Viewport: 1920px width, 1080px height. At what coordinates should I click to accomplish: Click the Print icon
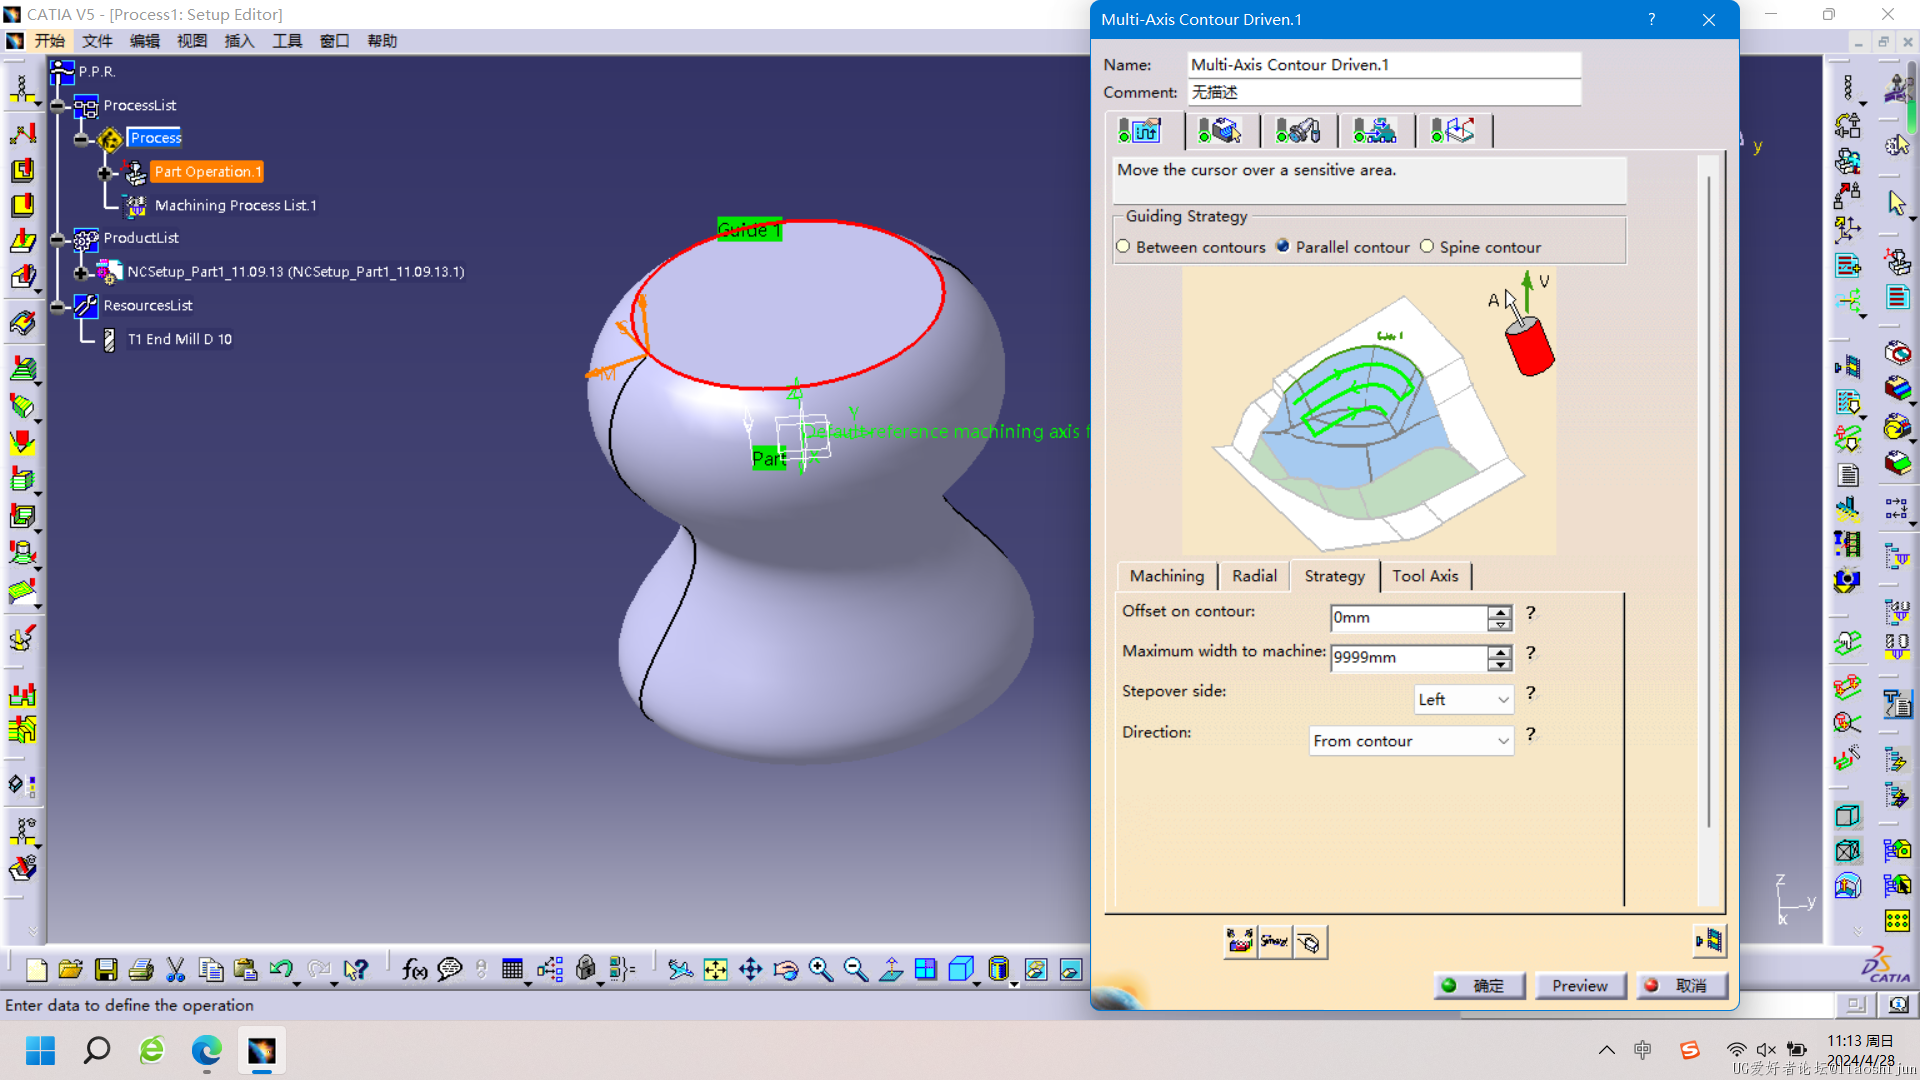(x=141, y=969)
